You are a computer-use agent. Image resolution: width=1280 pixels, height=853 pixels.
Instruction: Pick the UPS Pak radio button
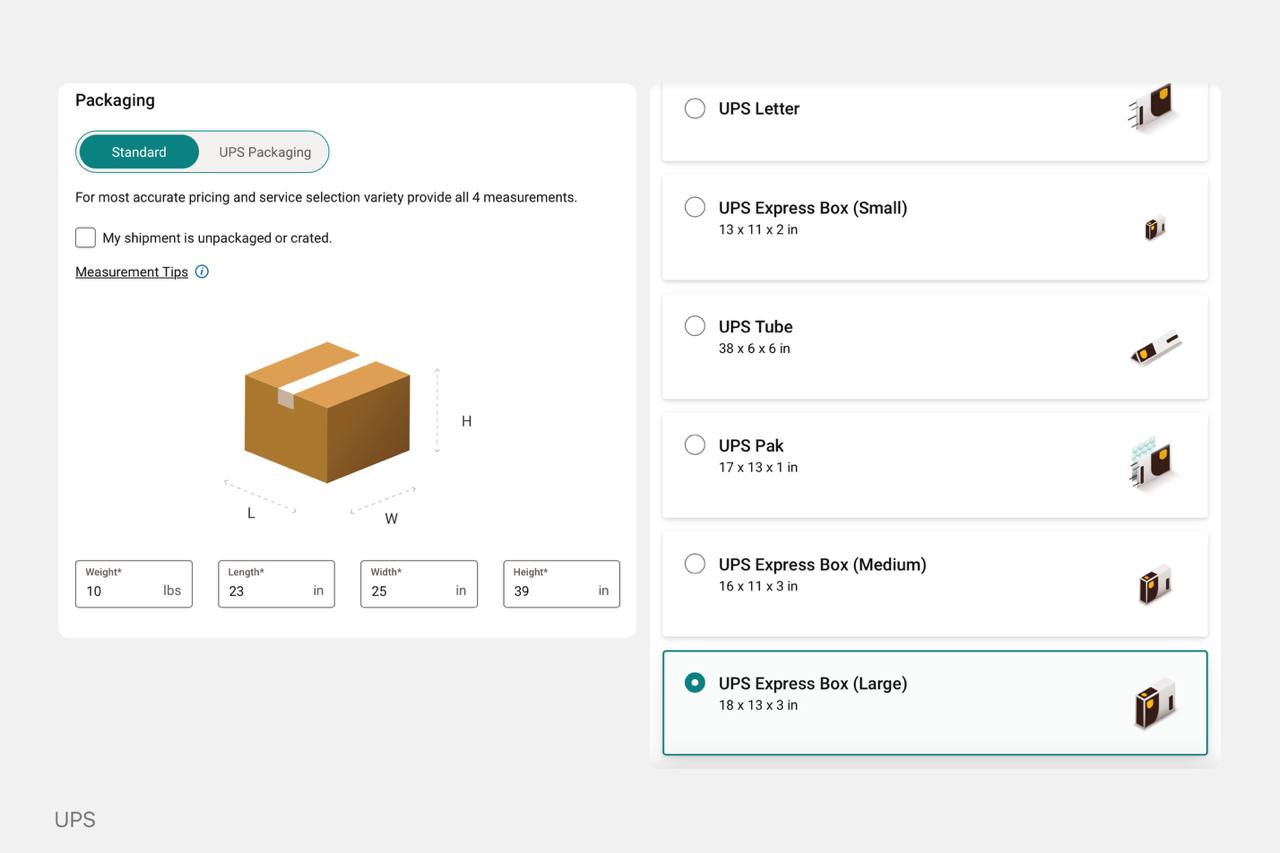coord(695,445)
